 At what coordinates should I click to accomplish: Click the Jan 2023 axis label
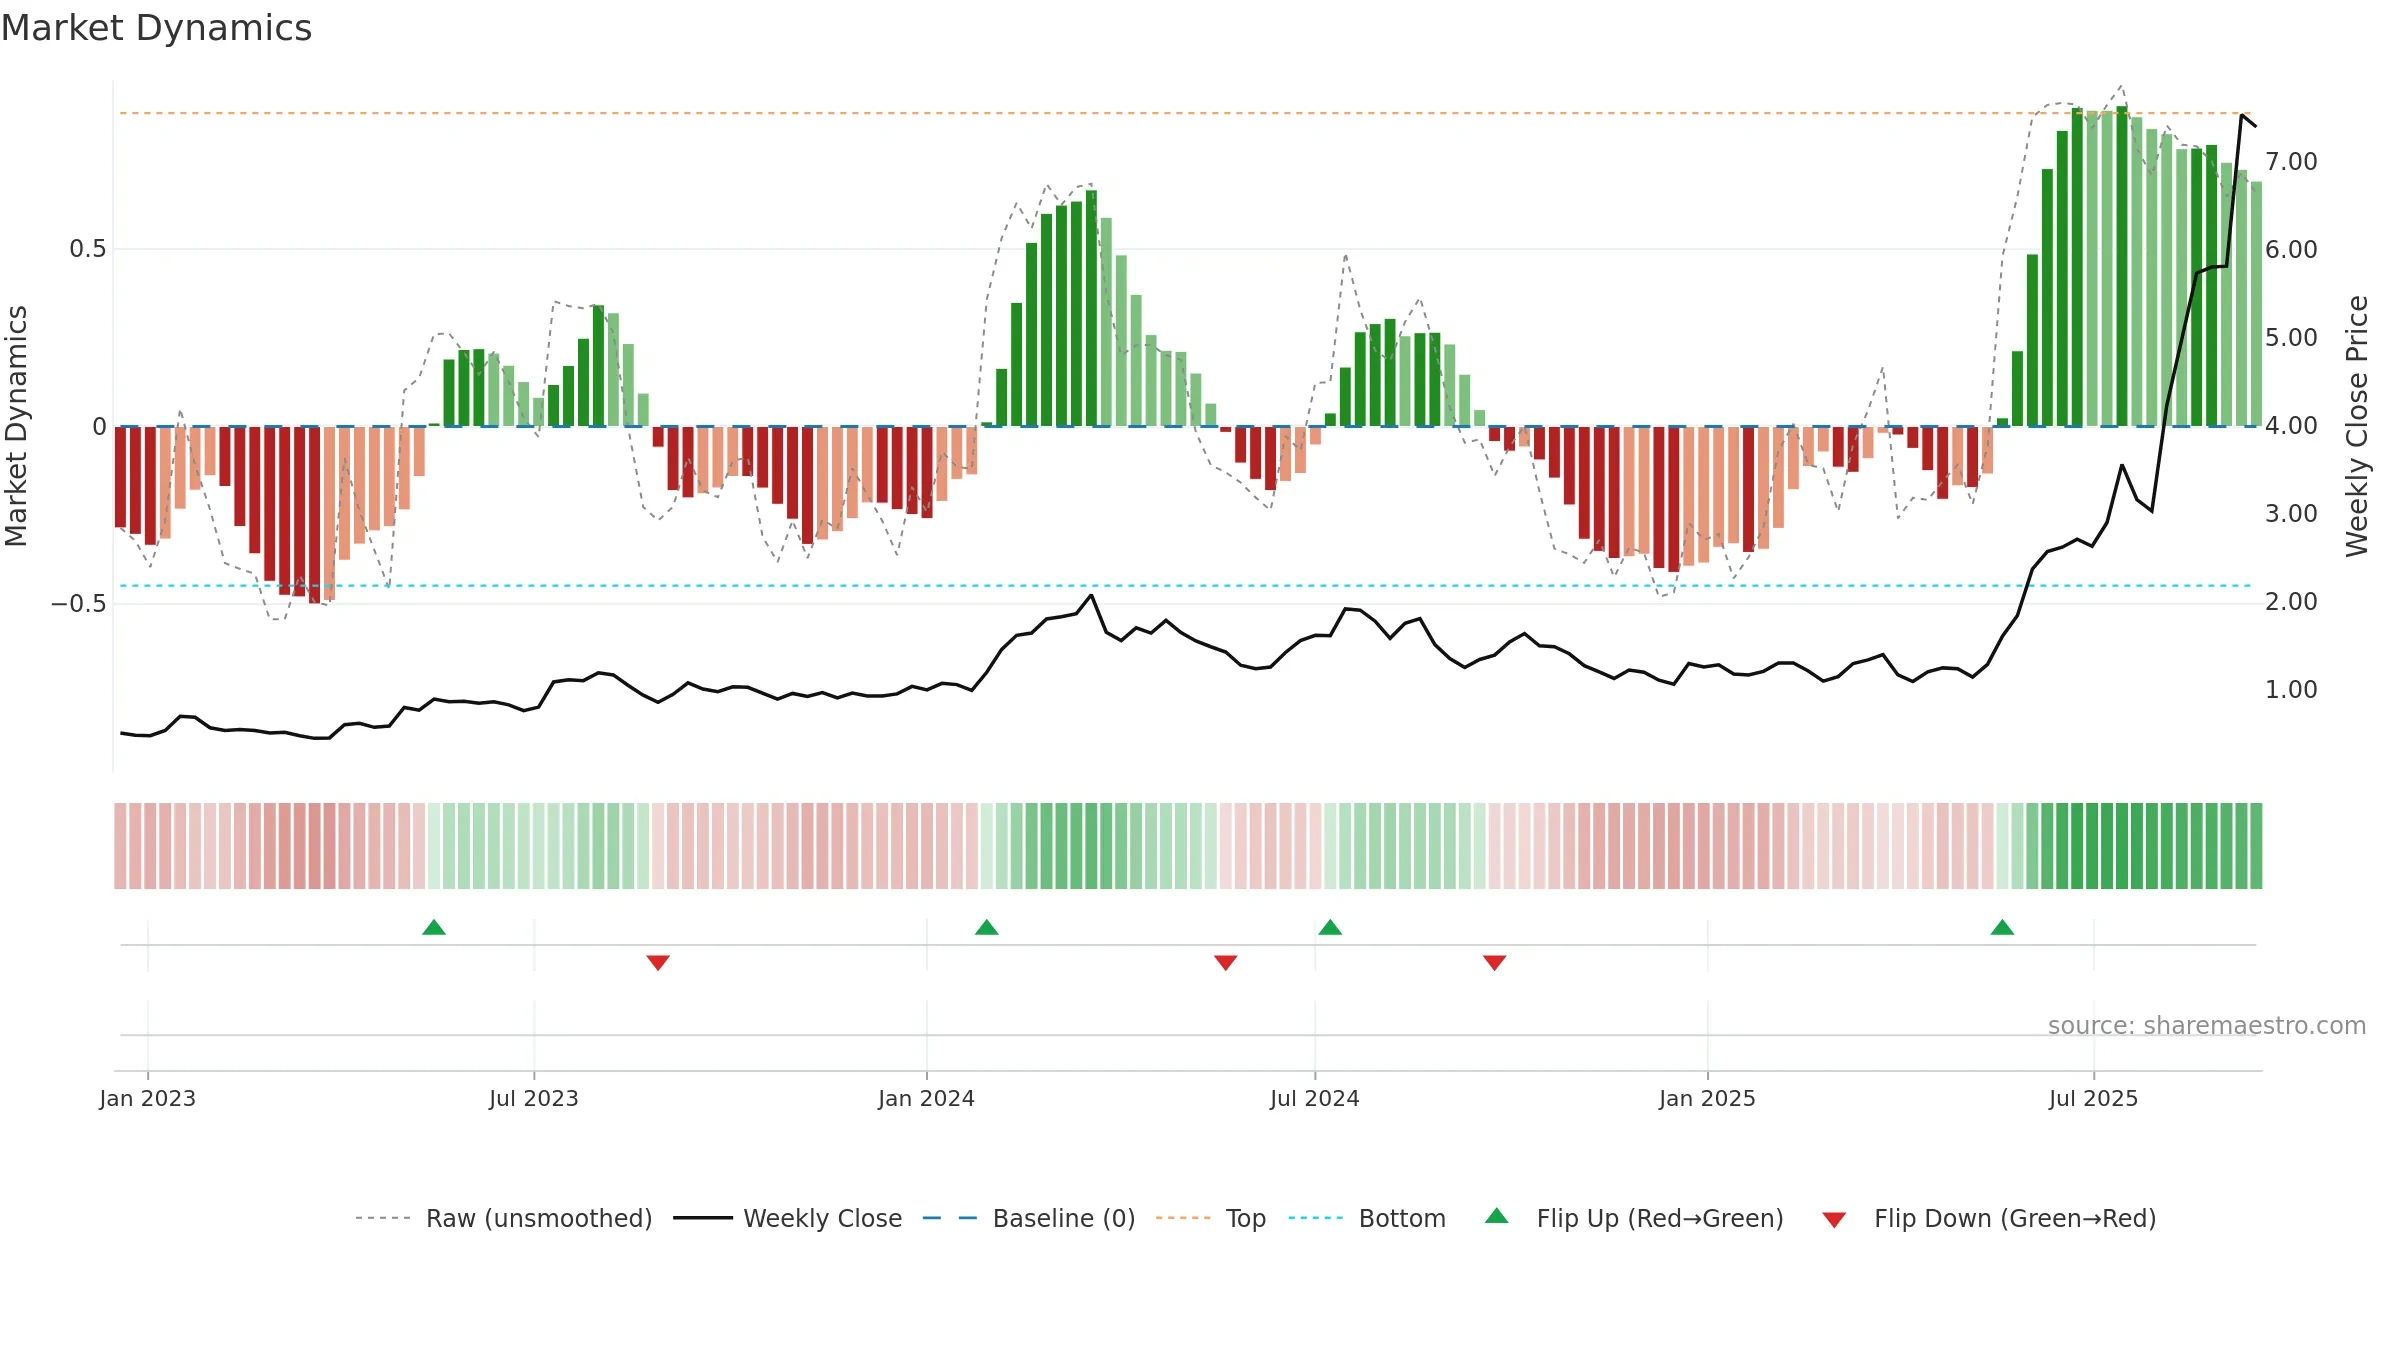point(148,1098)
